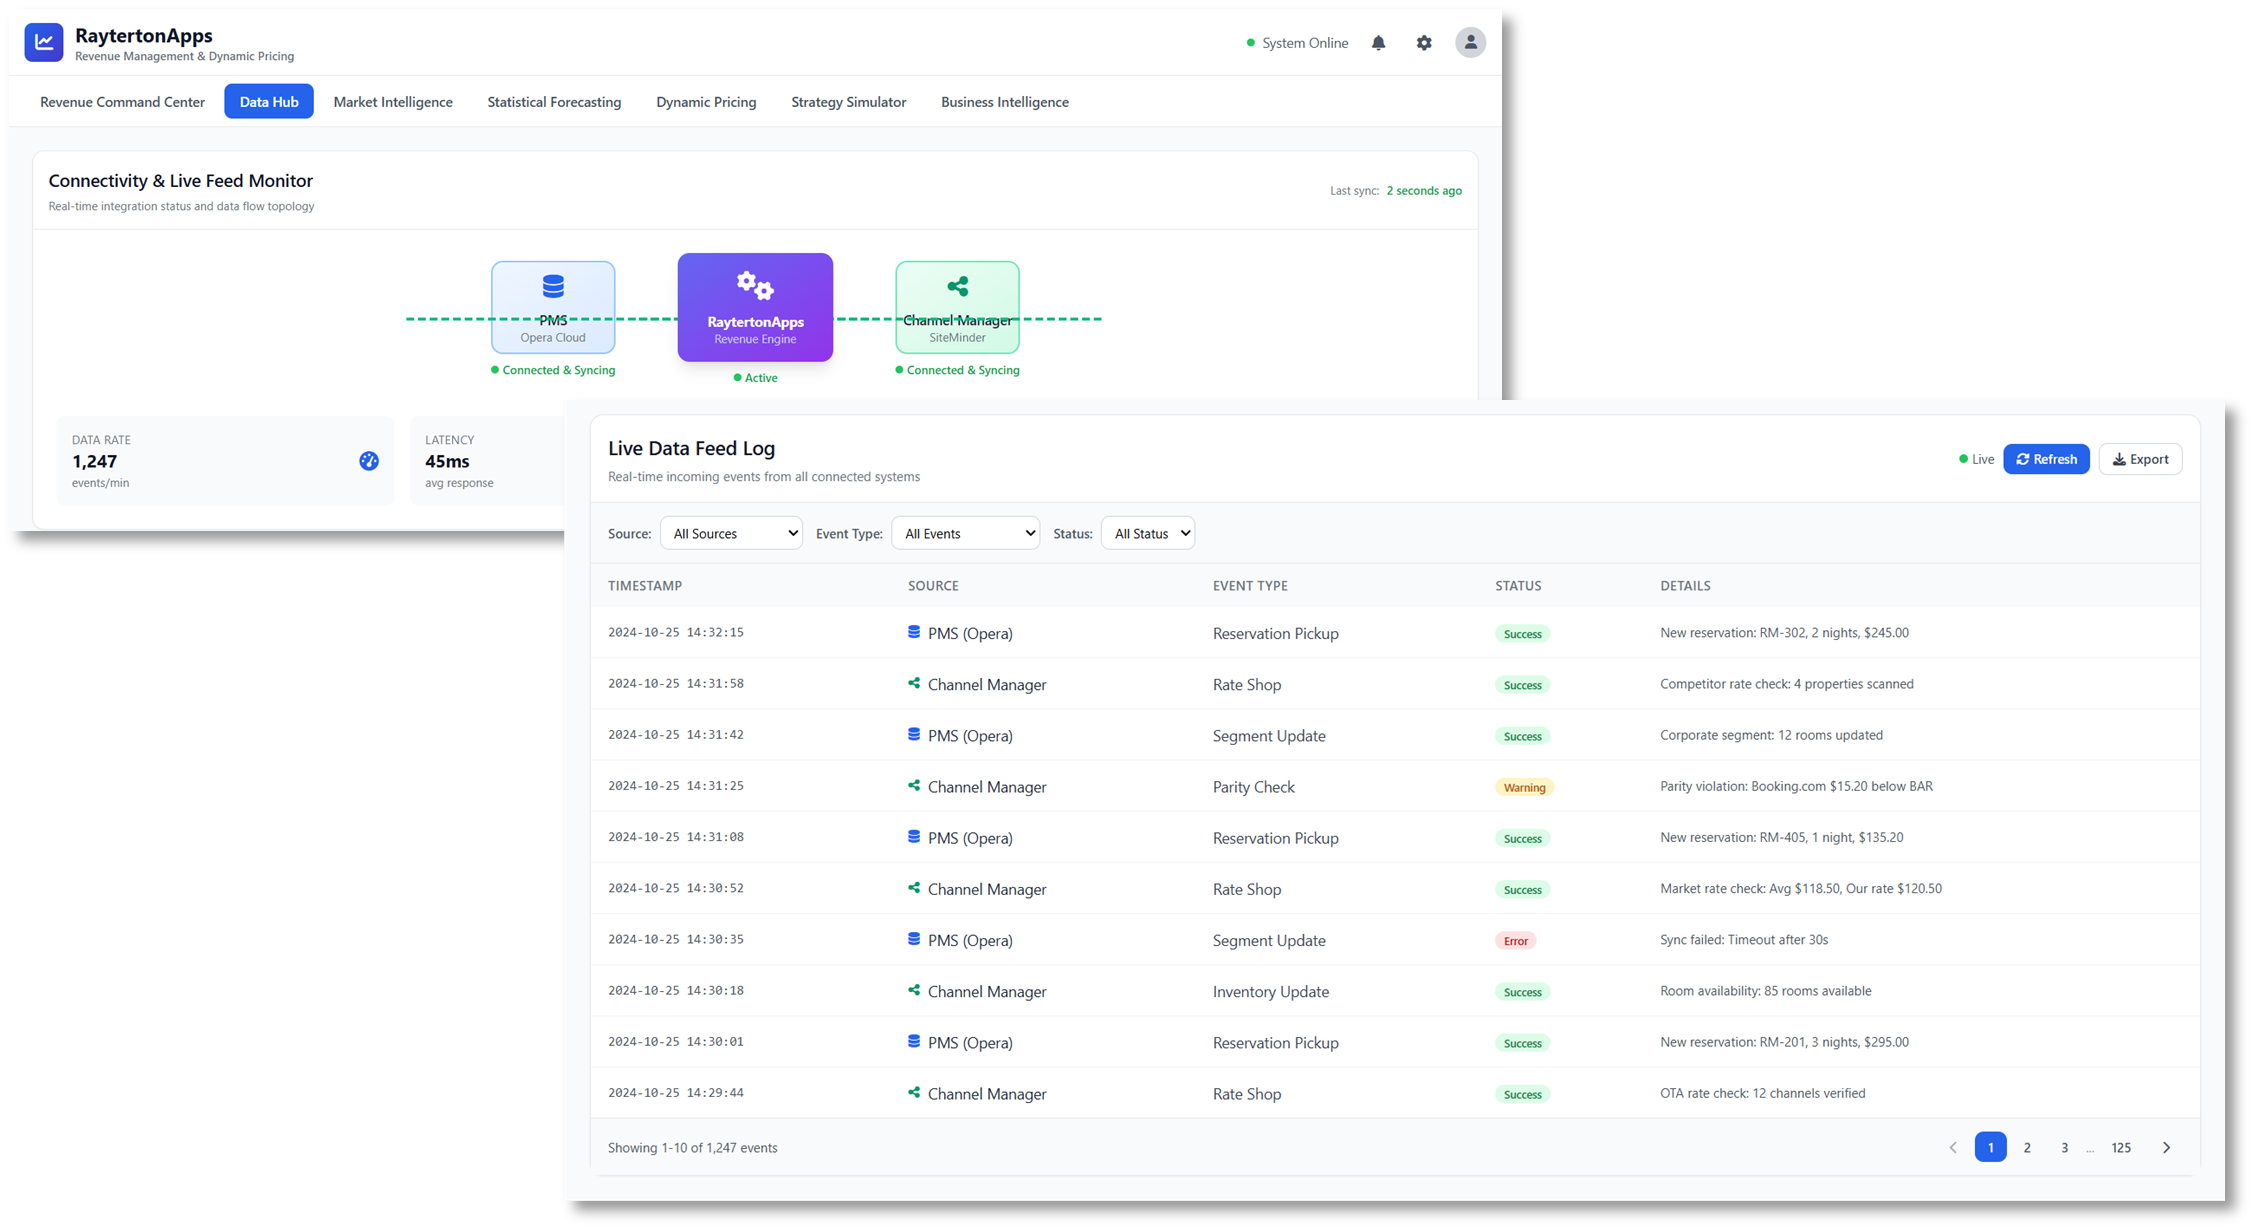The height and width of the screenshot is (1232, 2254).
Task: Go to page 2 of events
Action: click(x=2027, y=1147)
